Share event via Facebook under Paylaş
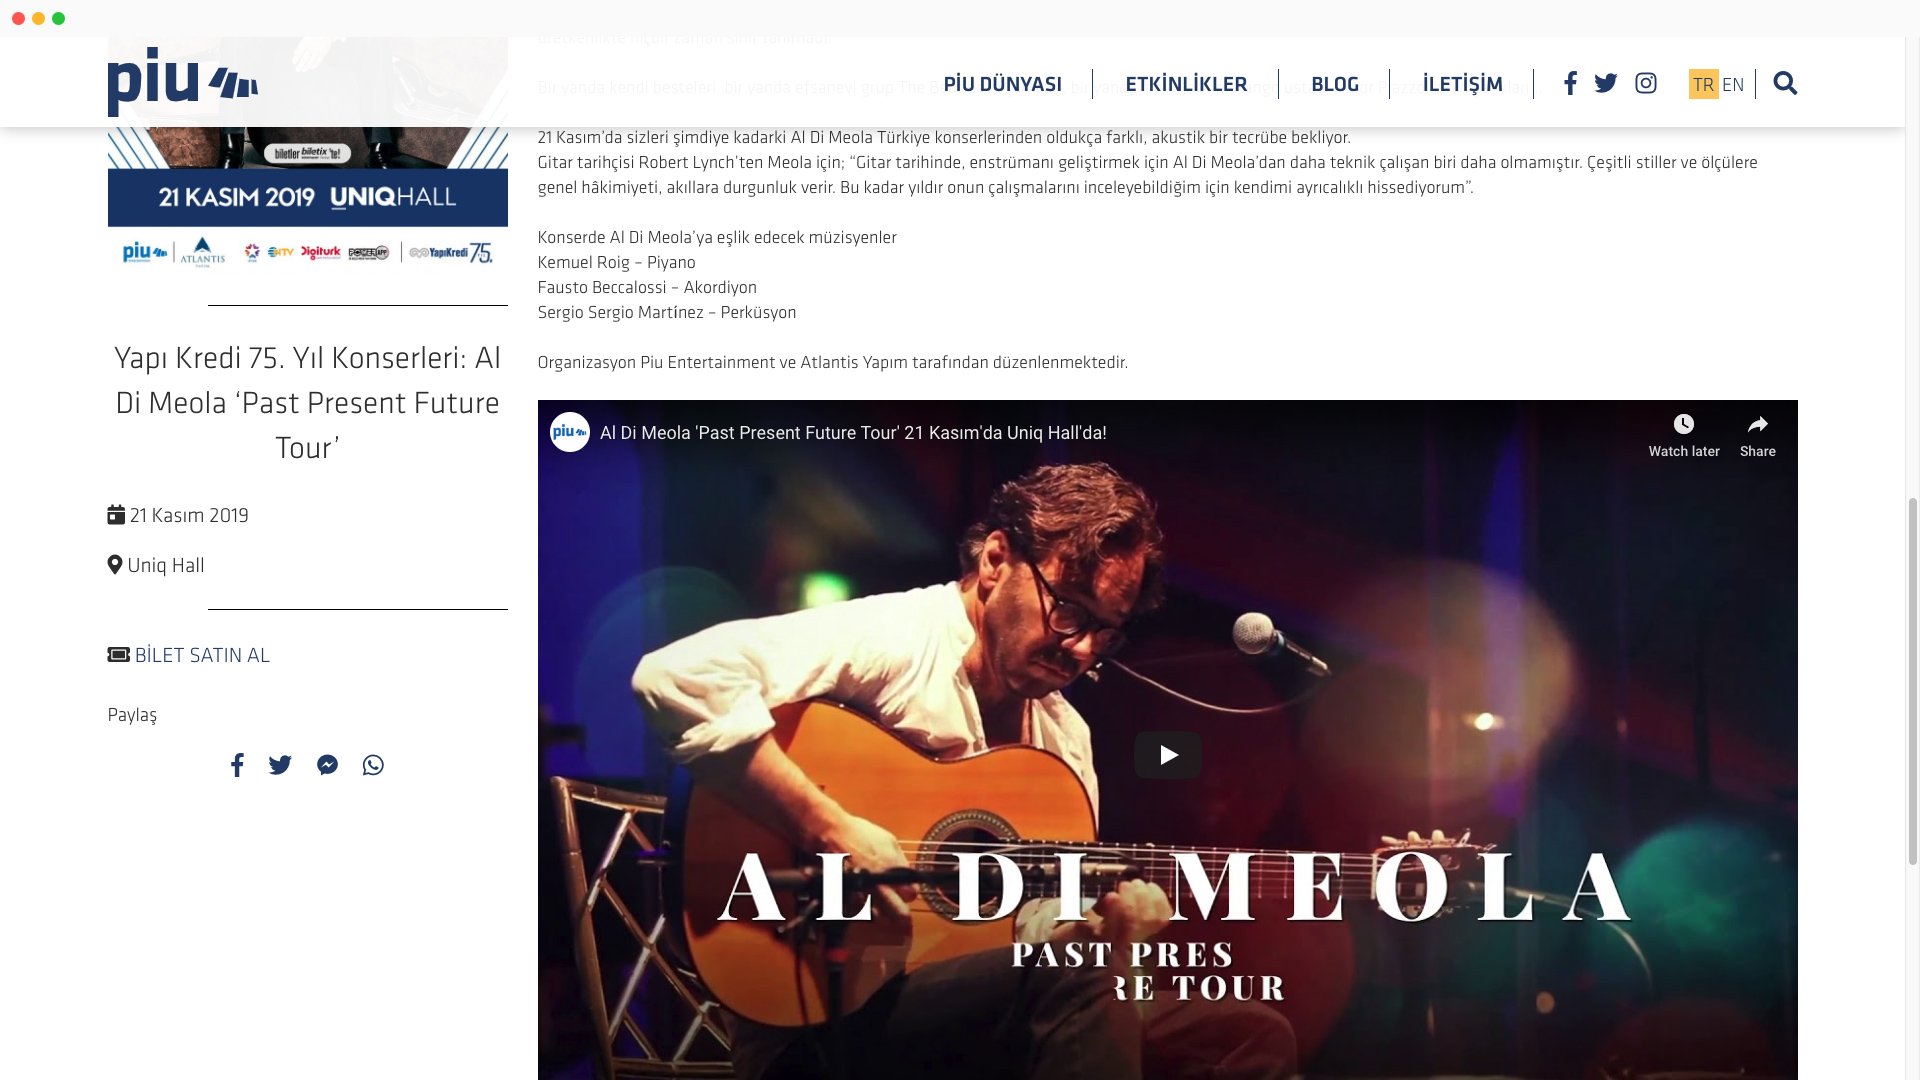Image resolution: width=1920 pixels, height=1080 pixels. (237, 765)
